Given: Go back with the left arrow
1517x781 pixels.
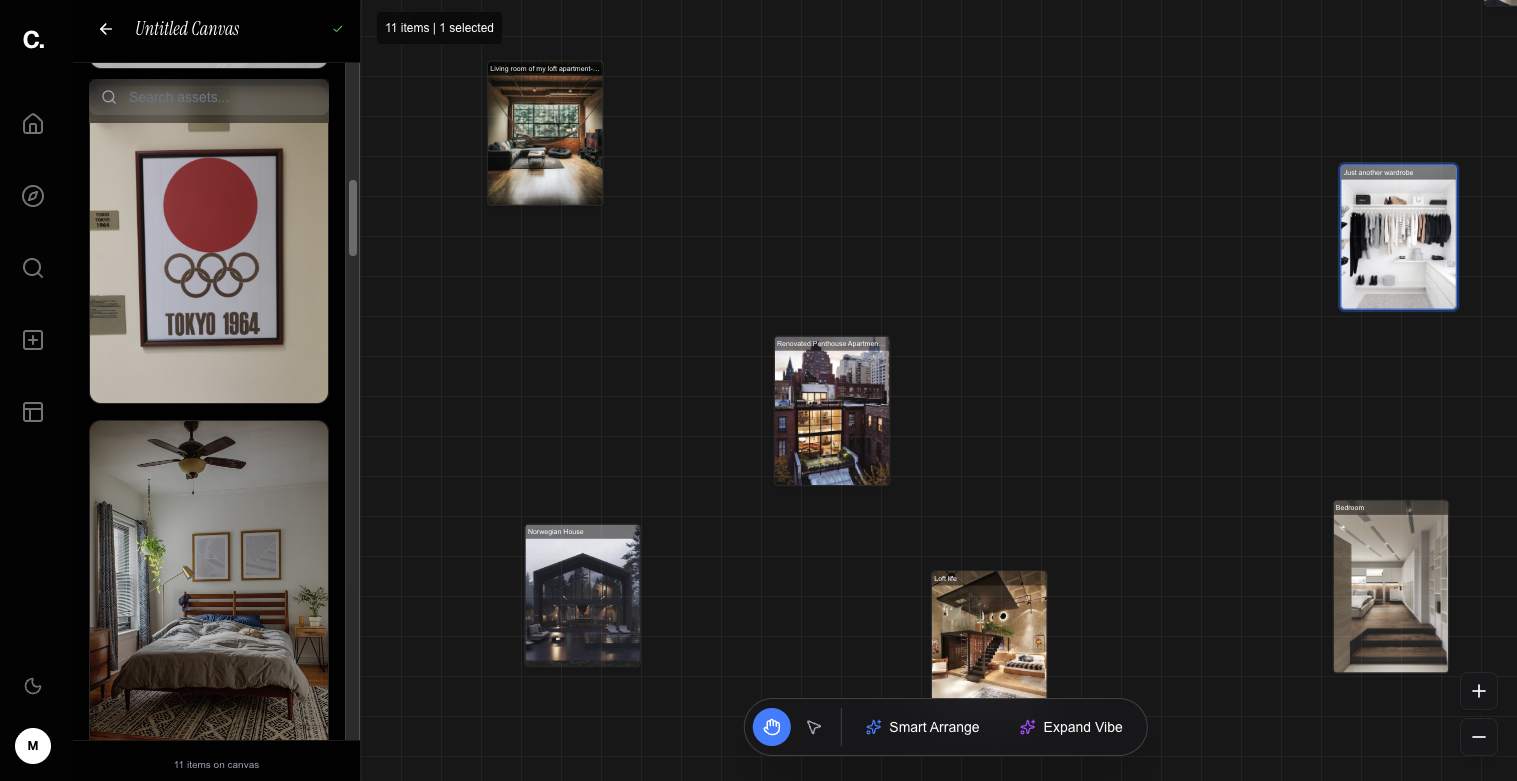Looking at the screenshot, I should [x=106, y=29].
